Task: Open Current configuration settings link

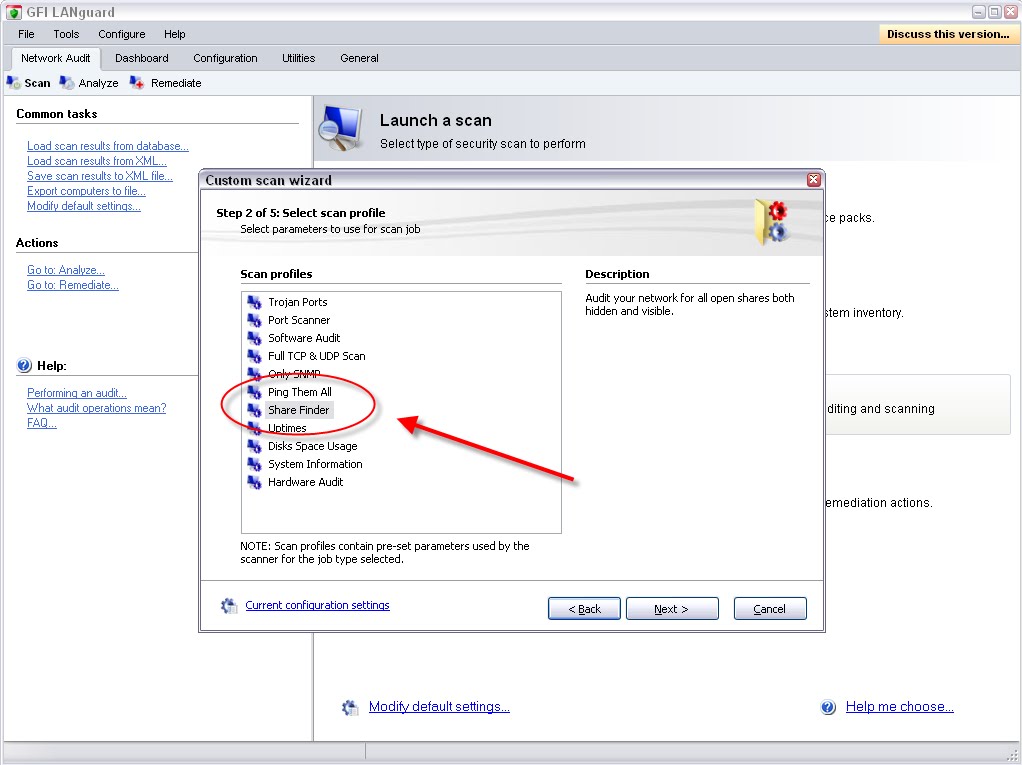Action: pos(317,605)
